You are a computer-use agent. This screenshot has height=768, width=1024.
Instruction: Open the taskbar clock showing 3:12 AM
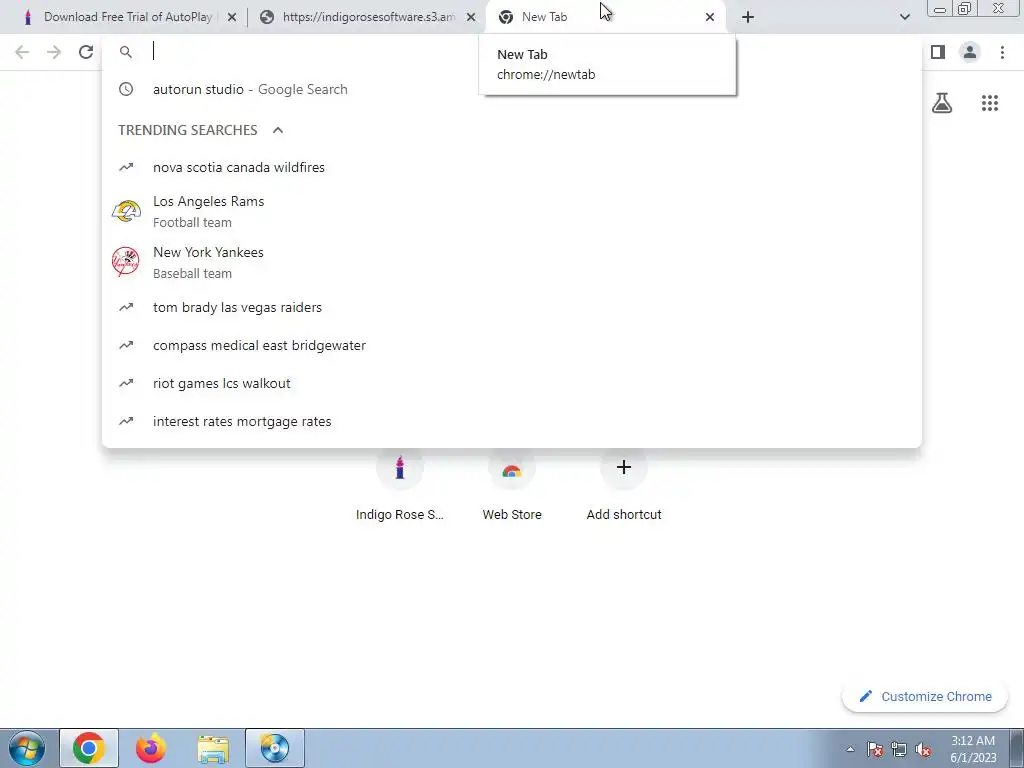pyautogui.click(x=973, y=749)
